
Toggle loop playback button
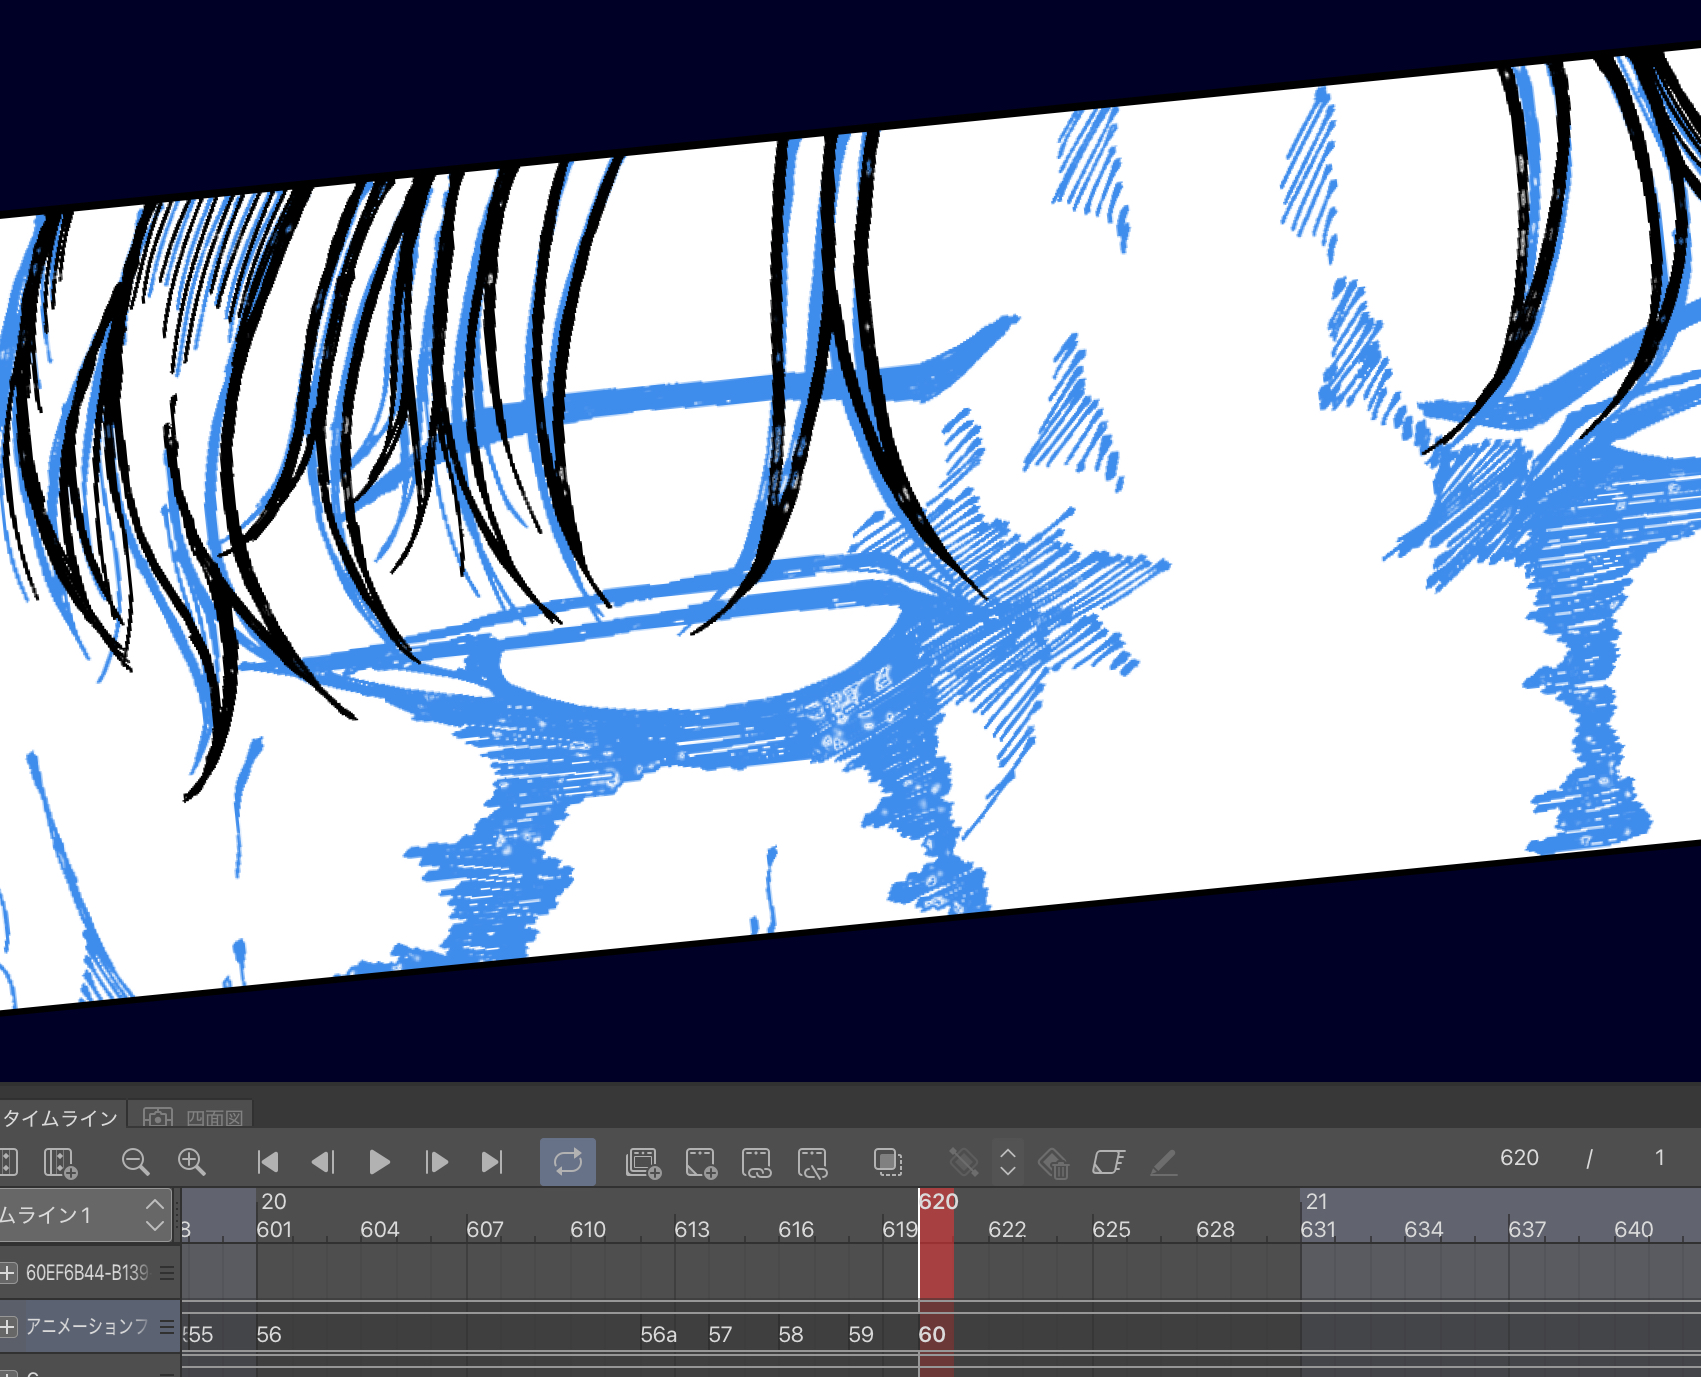point(567,1162)
